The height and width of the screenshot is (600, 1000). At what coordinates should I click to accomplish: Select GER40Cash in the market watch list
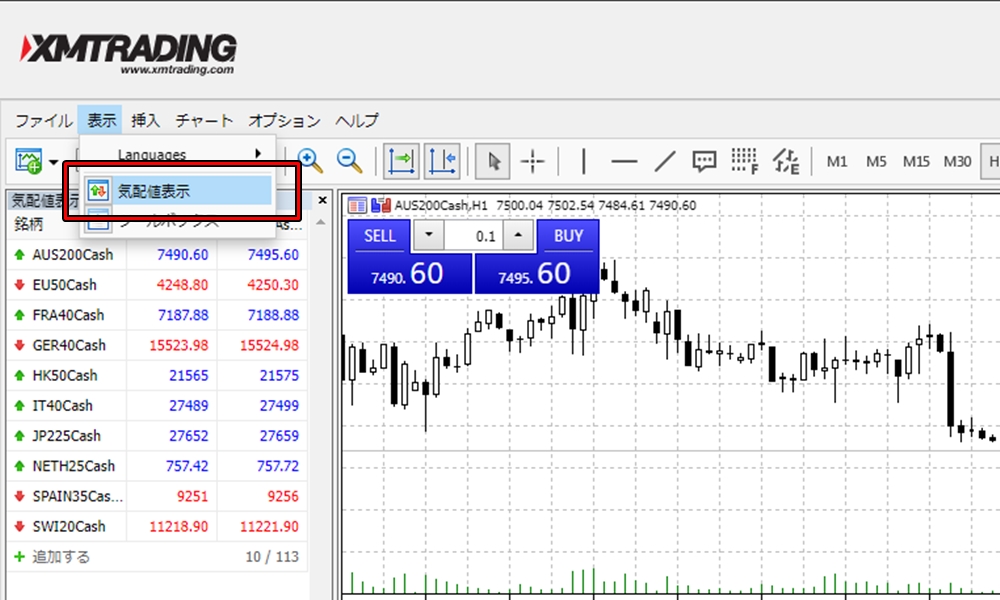tap(68, 345)
